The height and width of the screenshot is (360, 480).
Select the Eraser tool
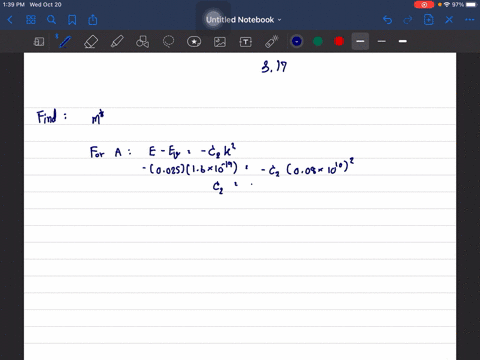(91, 42)
